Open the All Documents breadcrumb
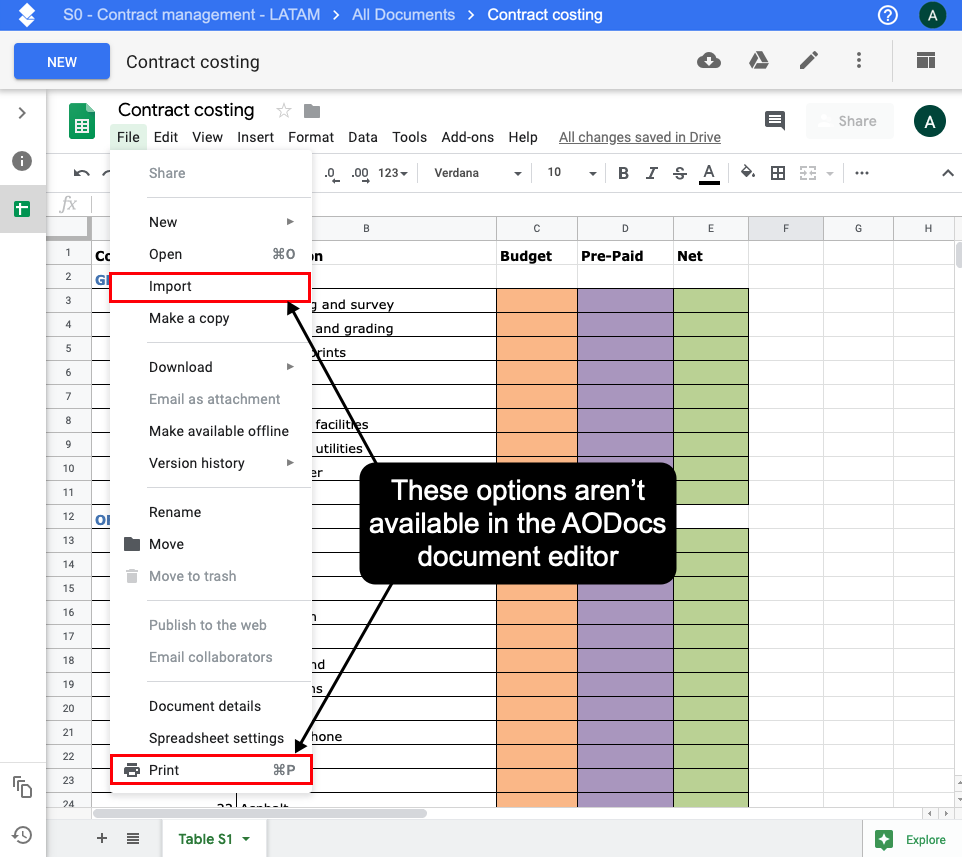The image size is (962, 857). pos(403,15)
